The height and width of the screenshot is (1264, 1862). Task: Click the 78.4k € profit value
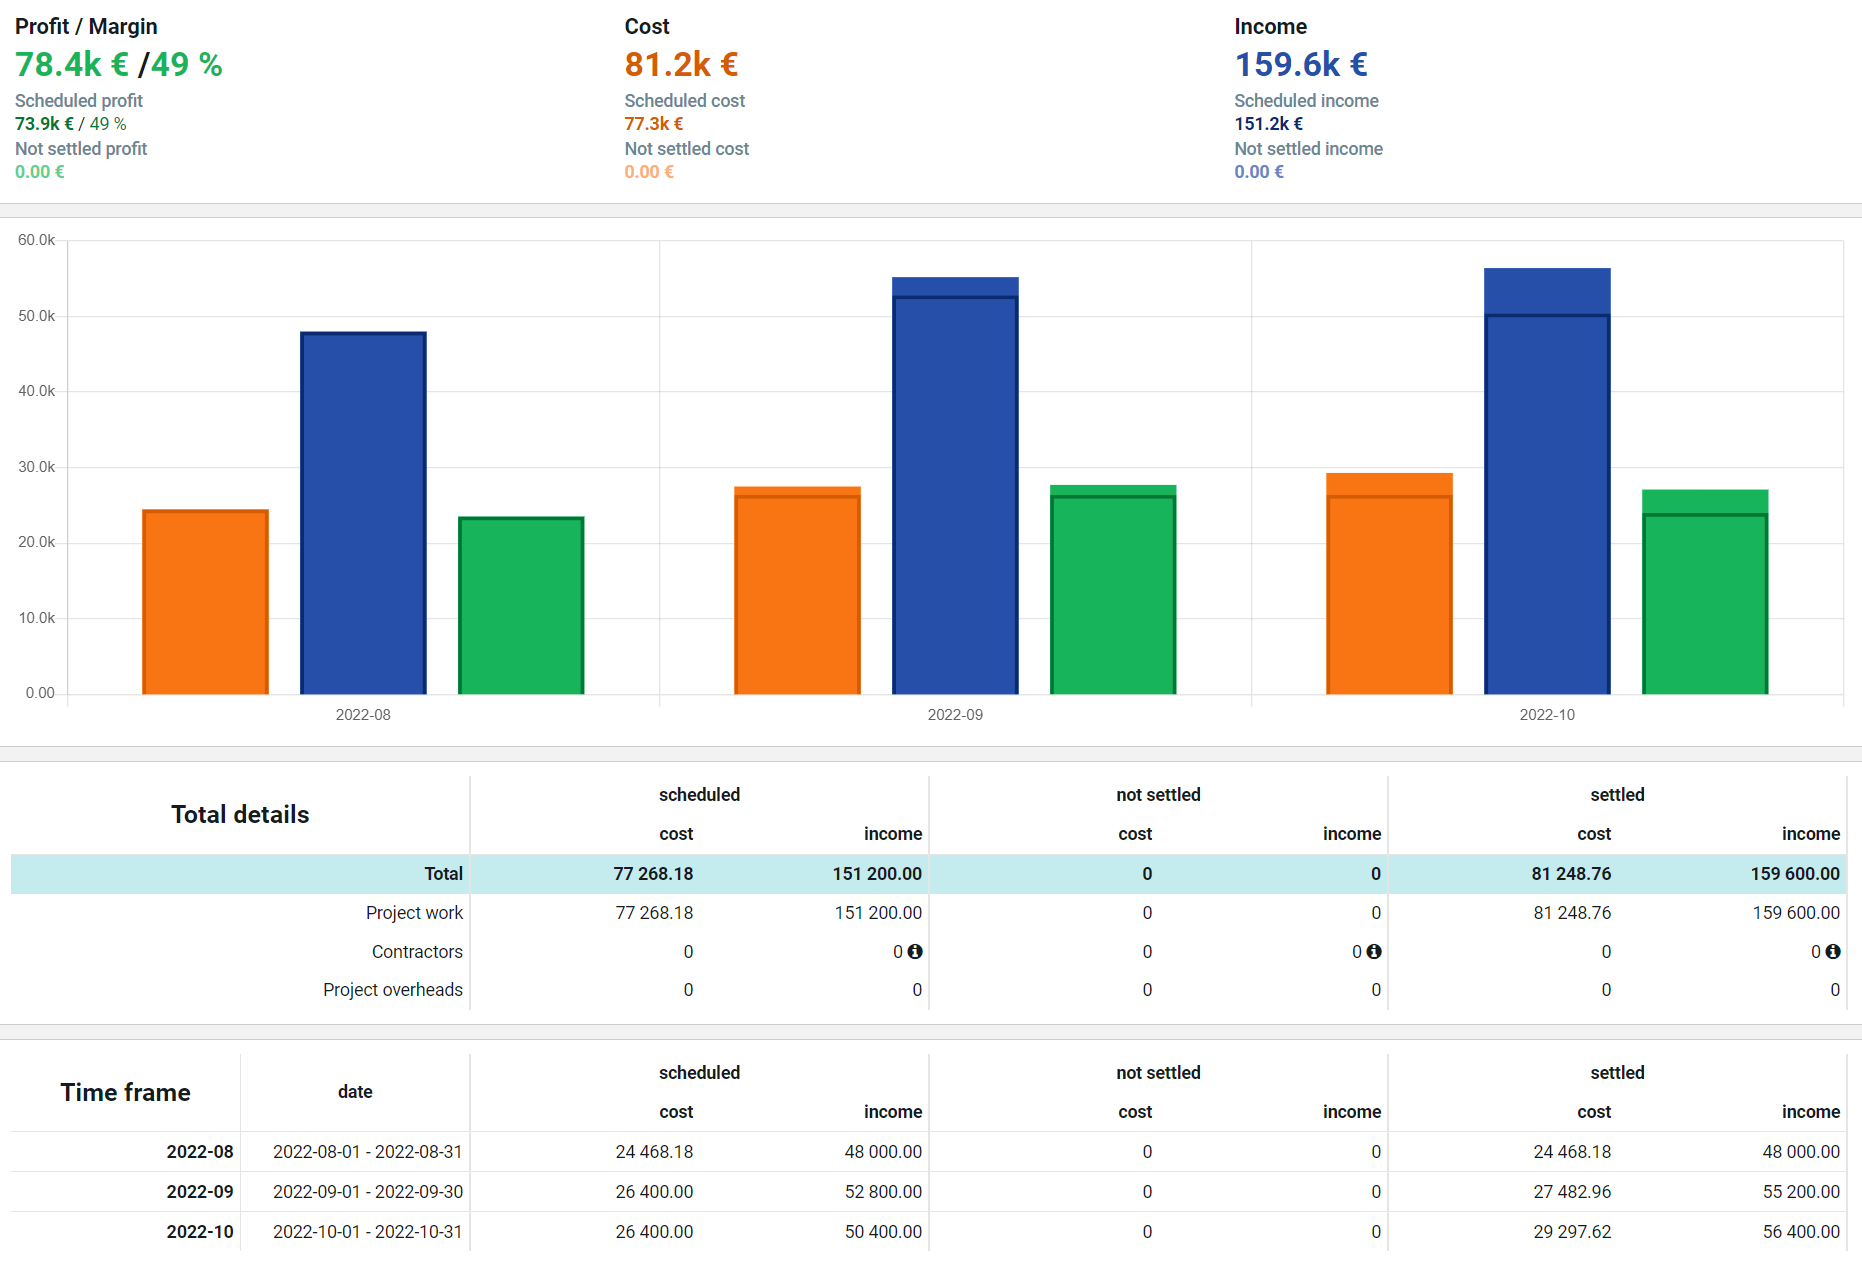(x=72, y=64)
